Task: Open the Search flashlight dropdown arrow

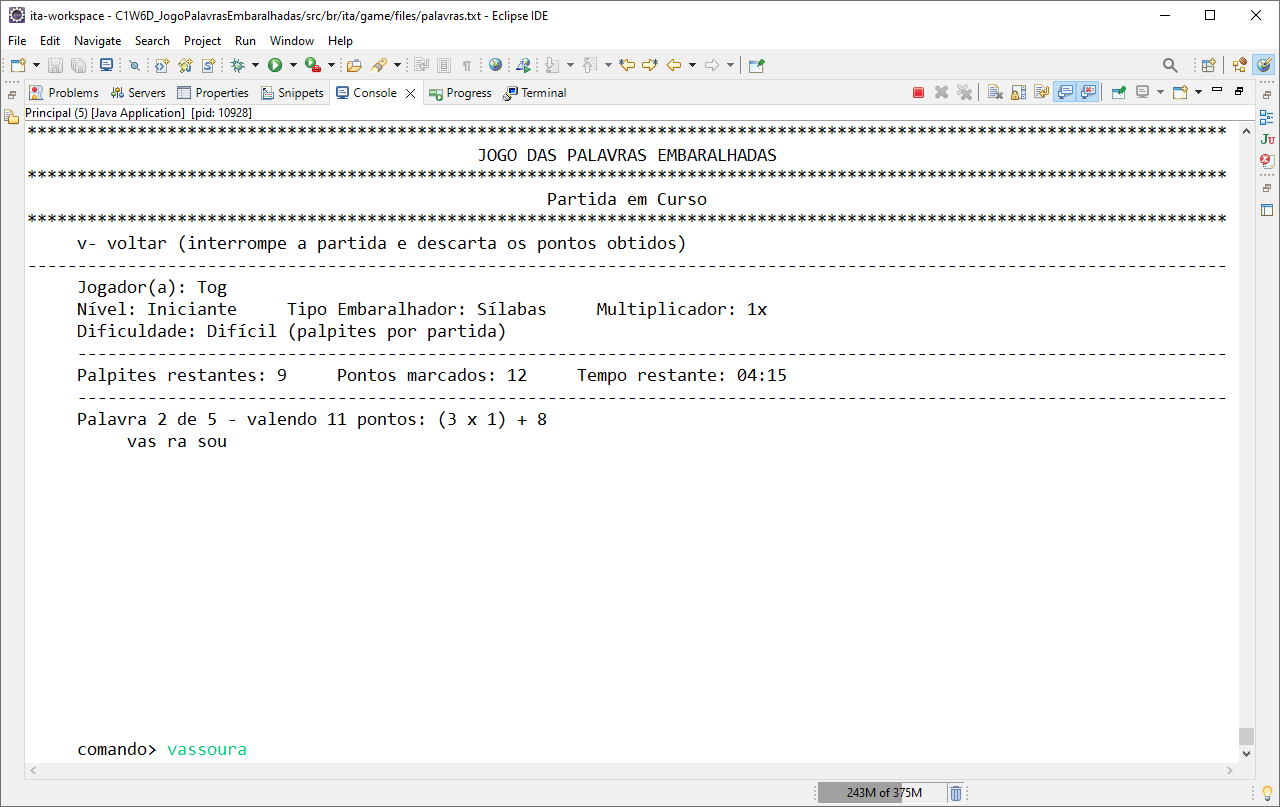Action: point(397,65)
